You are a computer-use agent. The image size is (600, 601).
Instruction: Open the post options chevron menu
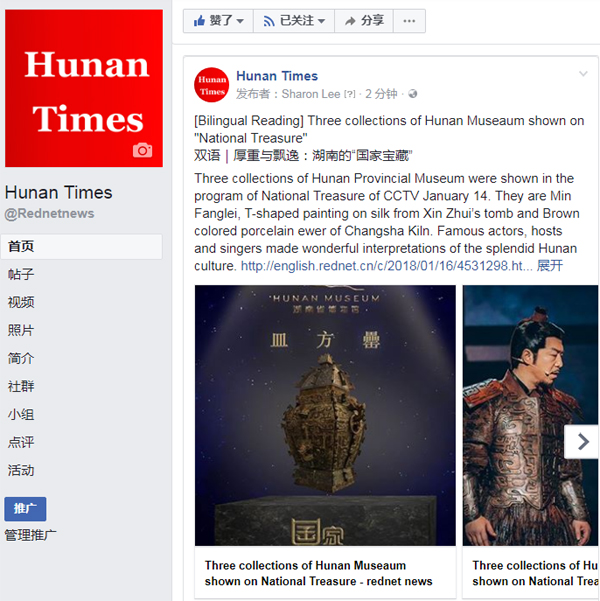[583, 74]
